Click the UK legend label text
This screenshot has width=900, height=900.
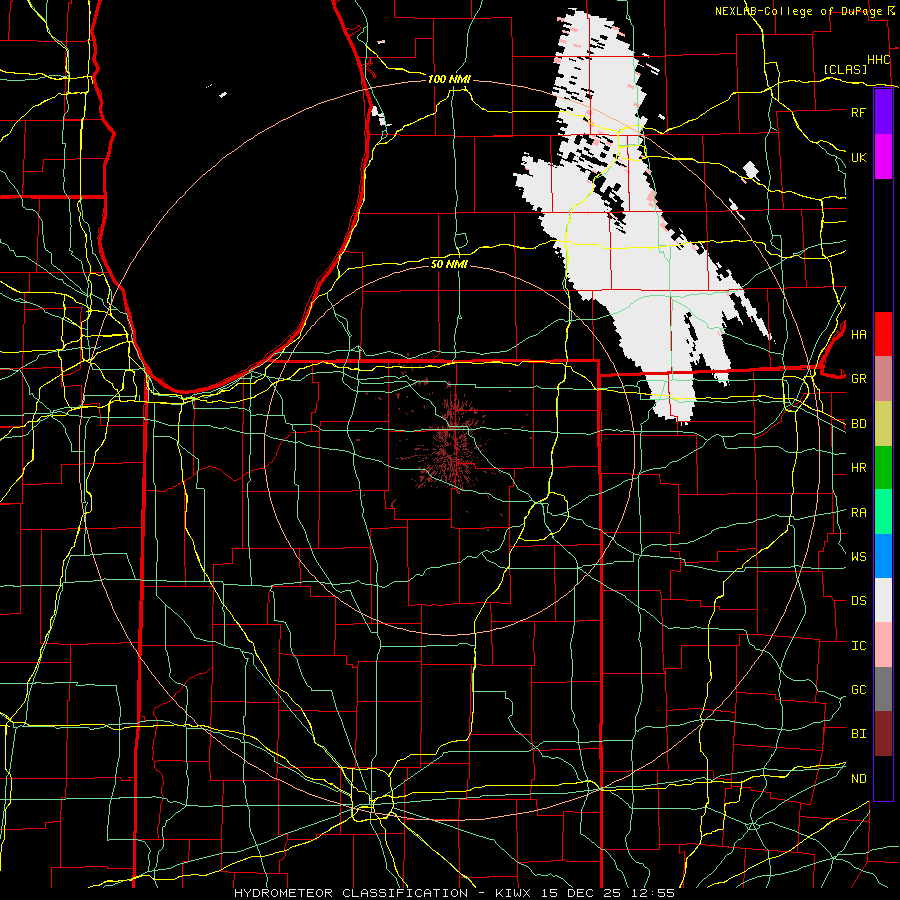[858, 157]
